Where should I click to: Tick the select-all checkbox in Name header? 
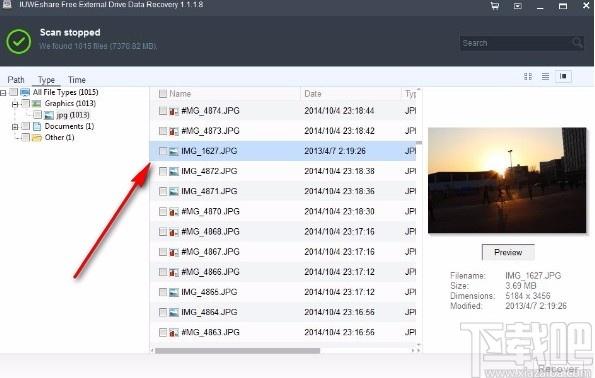click(x=163, y=94)
